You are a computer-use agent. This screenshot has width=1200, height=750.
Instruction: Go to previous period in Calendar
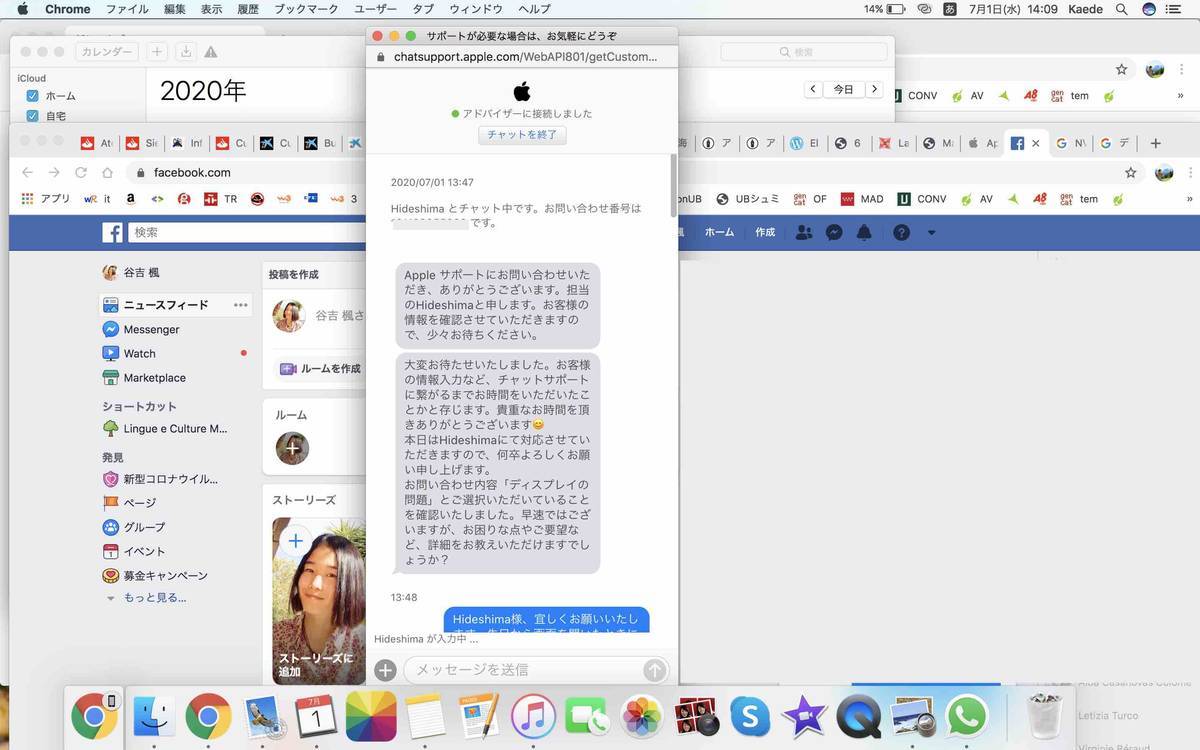(813, 89)
